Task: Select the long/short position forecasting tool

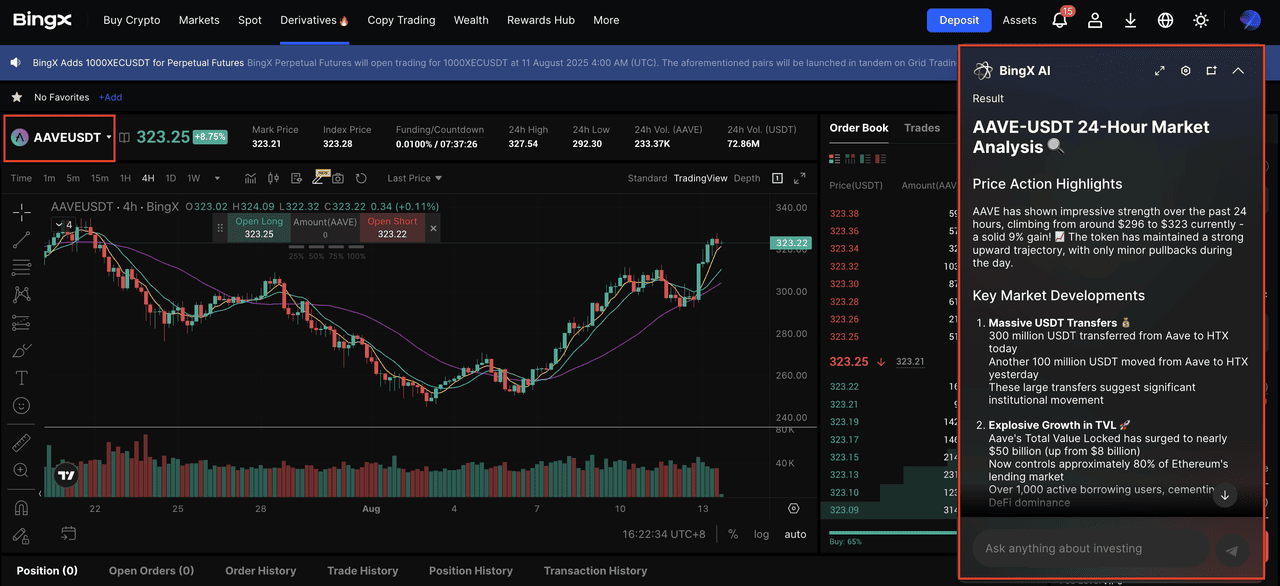Action: (x=21, y=323)
